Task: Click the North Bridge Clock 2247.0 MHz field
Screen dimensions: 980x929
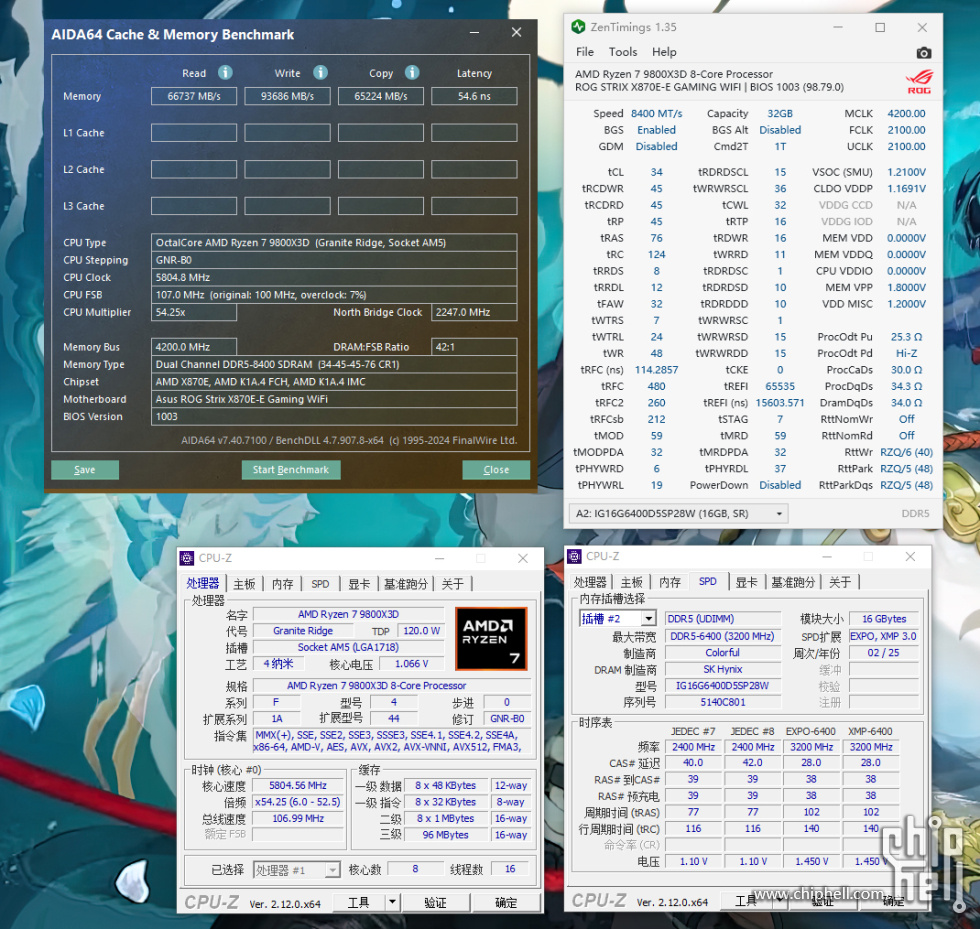Action: (x=474, y=312)
